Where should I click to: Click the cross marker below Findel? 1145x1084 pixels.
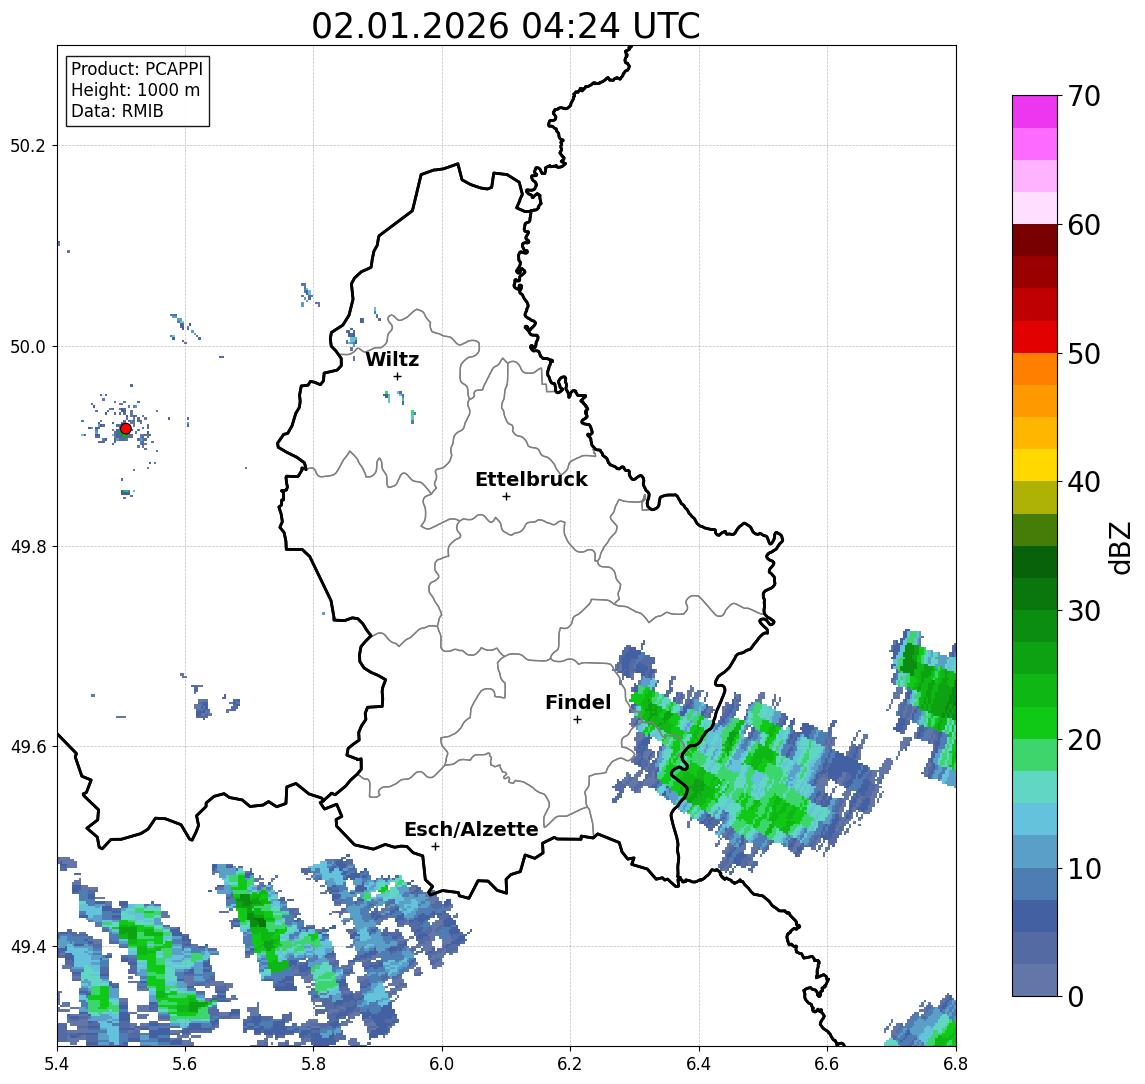coord(577,720)
